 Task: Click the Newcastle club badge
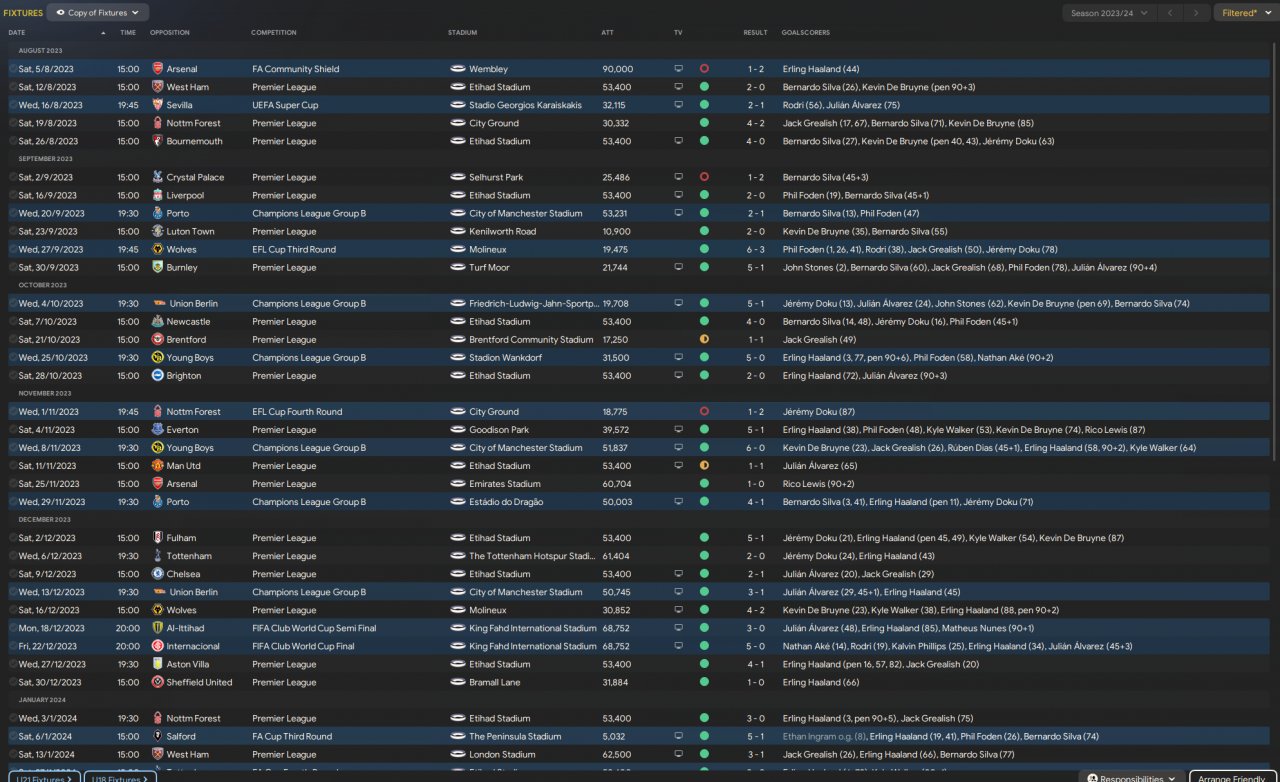(158, 321)
